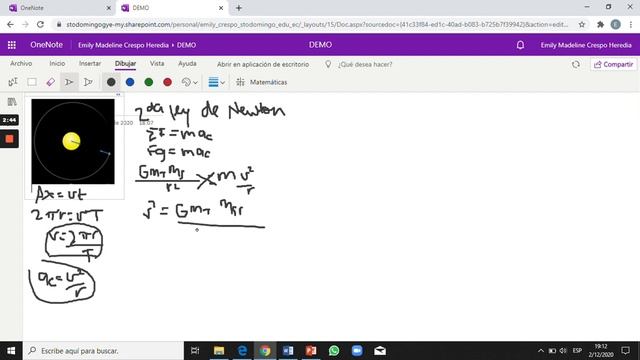Image resolution: width=640 pixels, height=360 pixels.
Task: Click the browser address bar URL
Action: pos(317,24)
